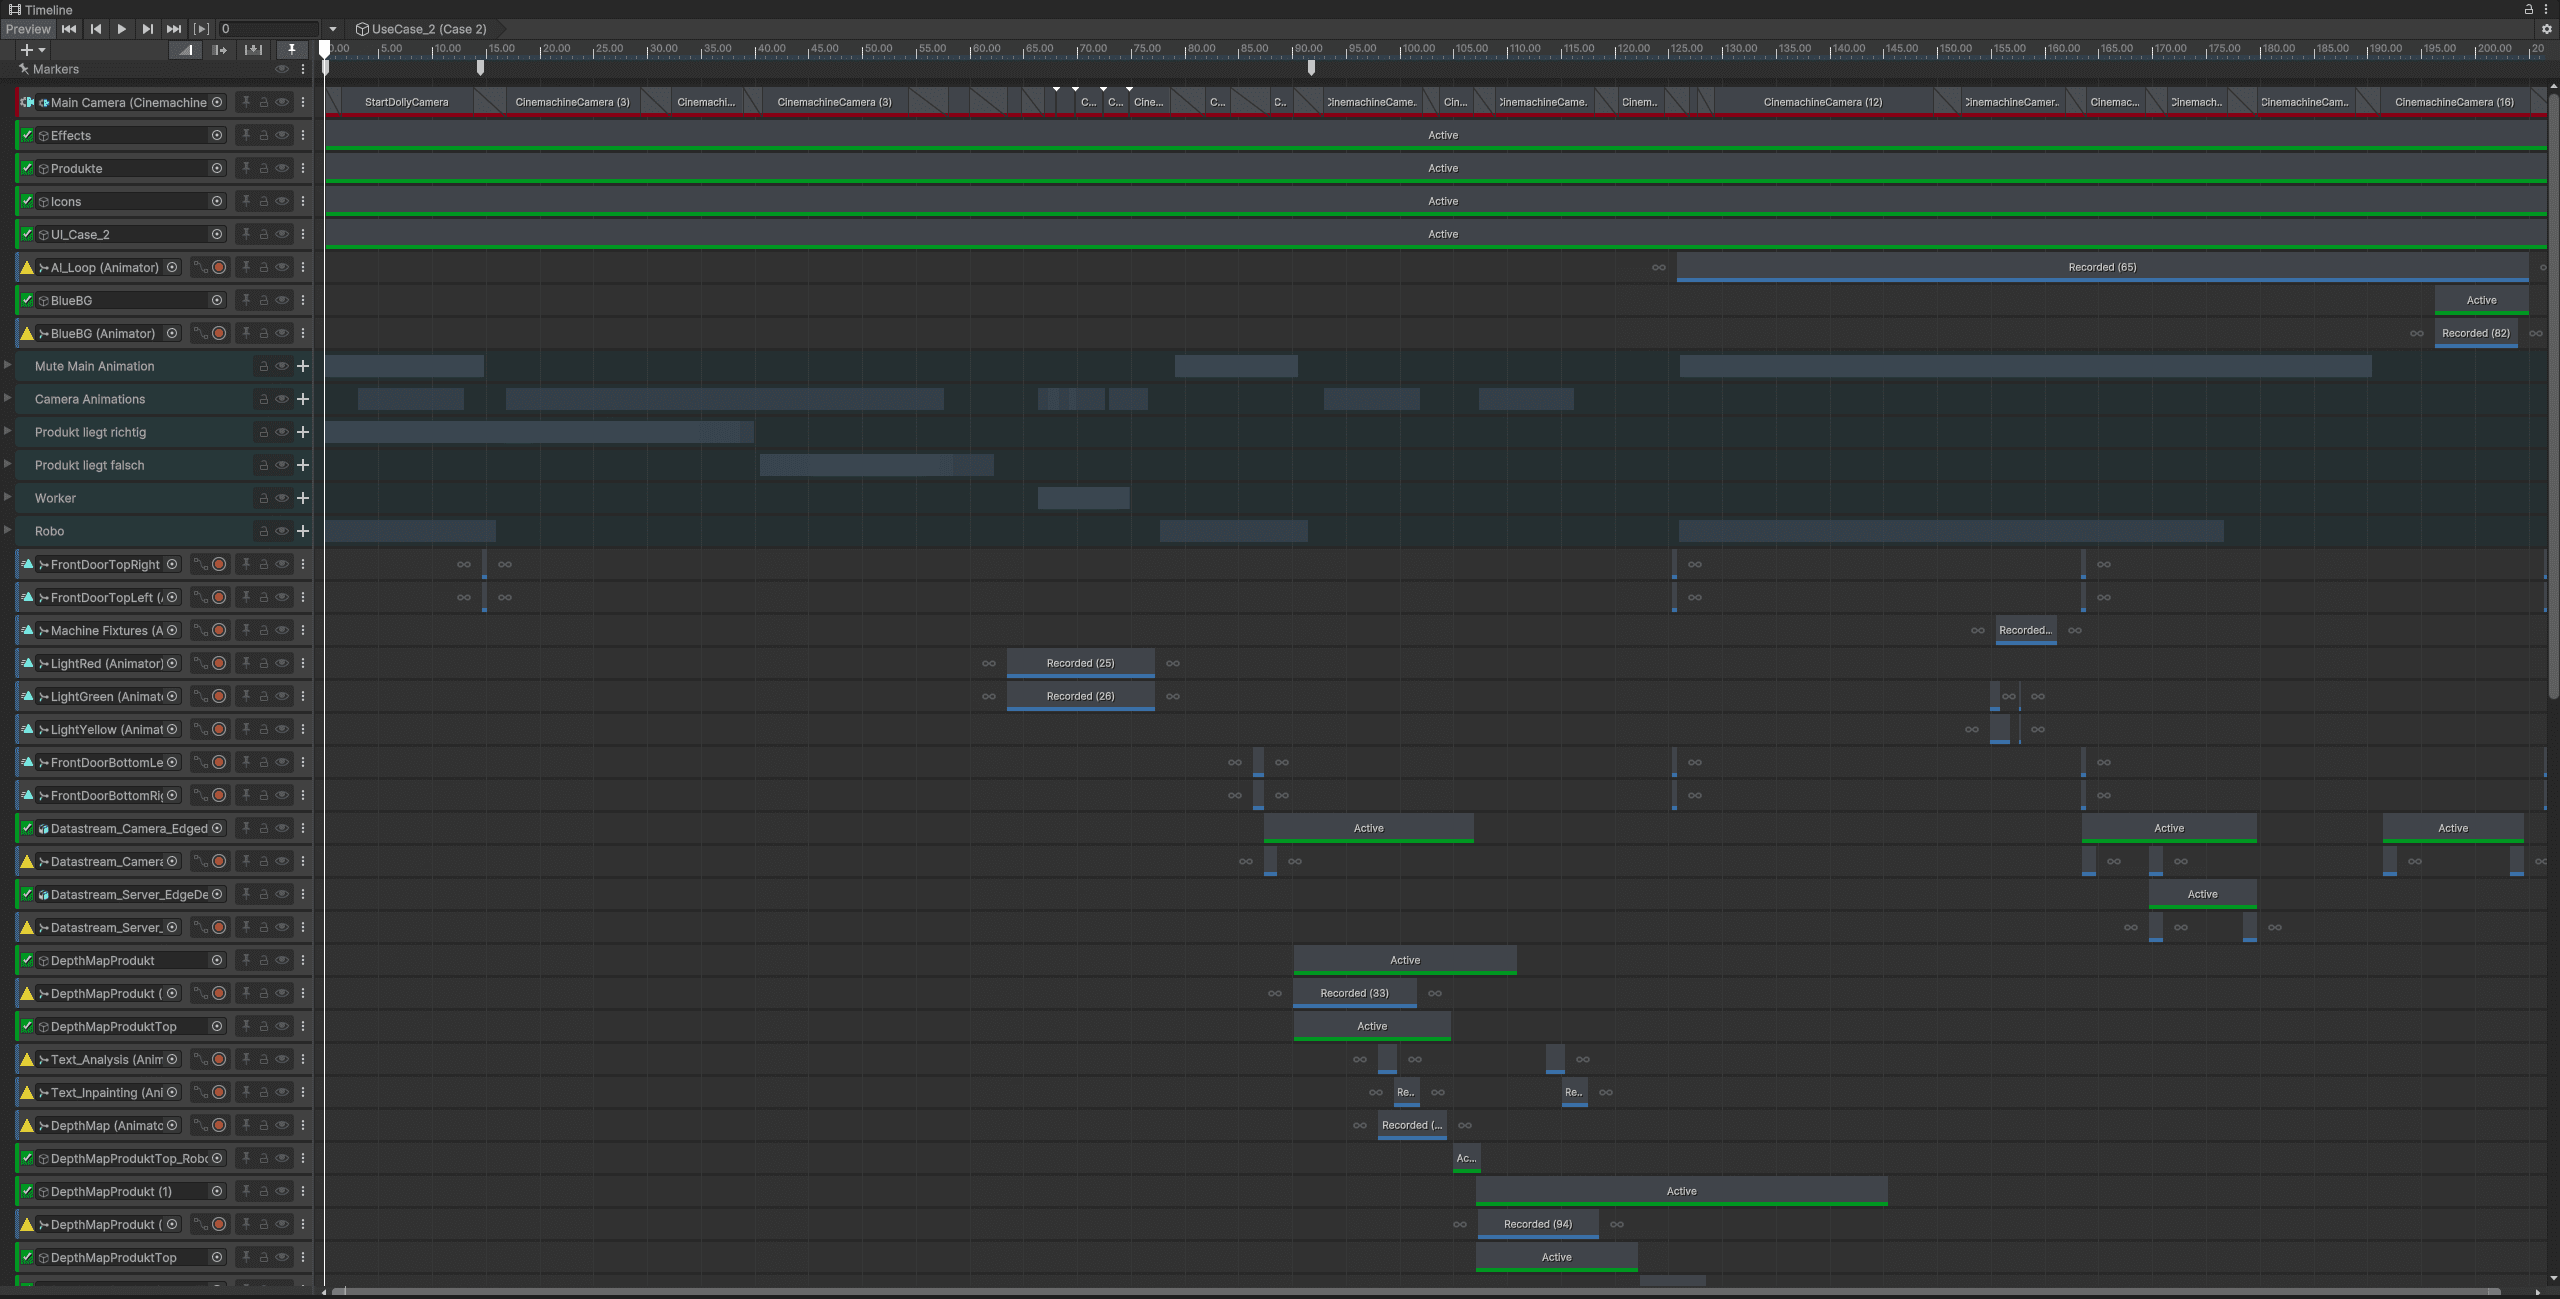Open the Main Camera track options menu
The image size is (2560, 1299).
303,102
